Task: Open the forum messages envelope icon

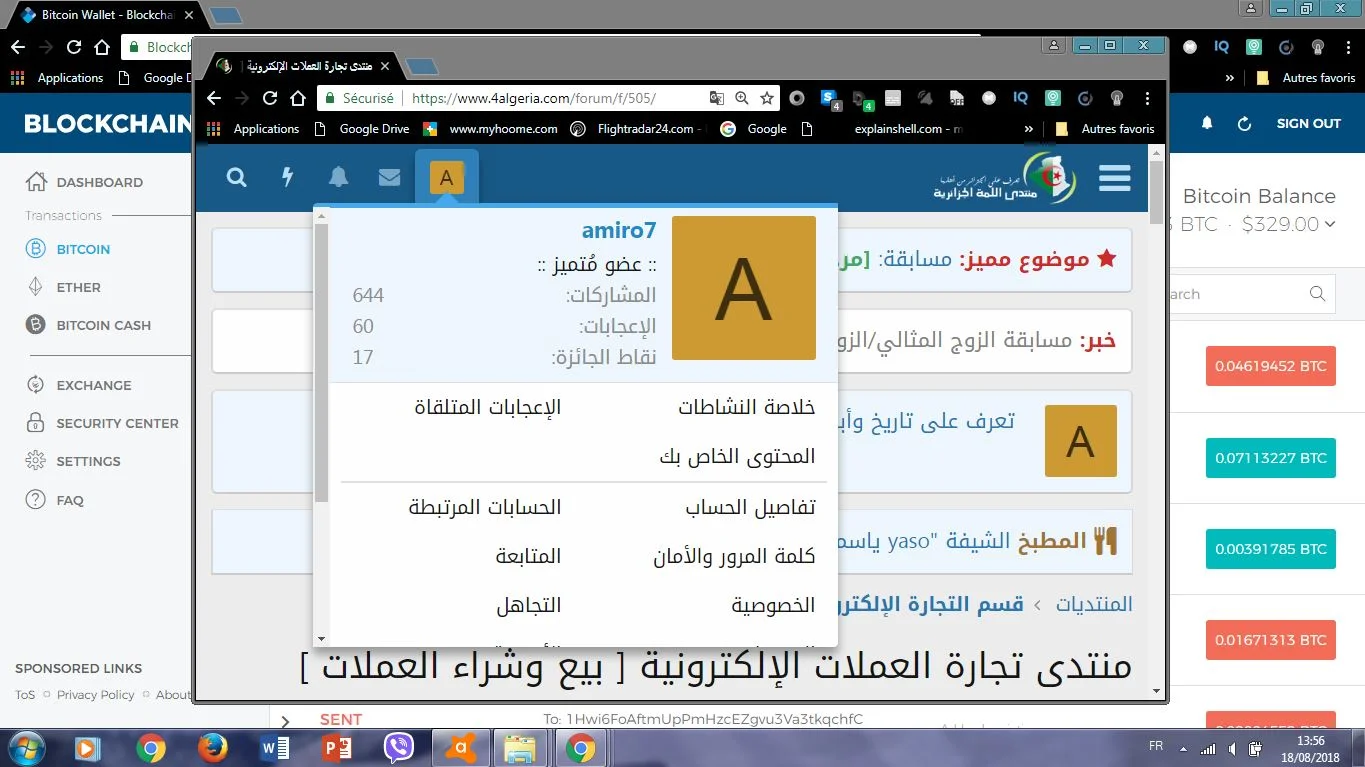Action: coord(390,178)
